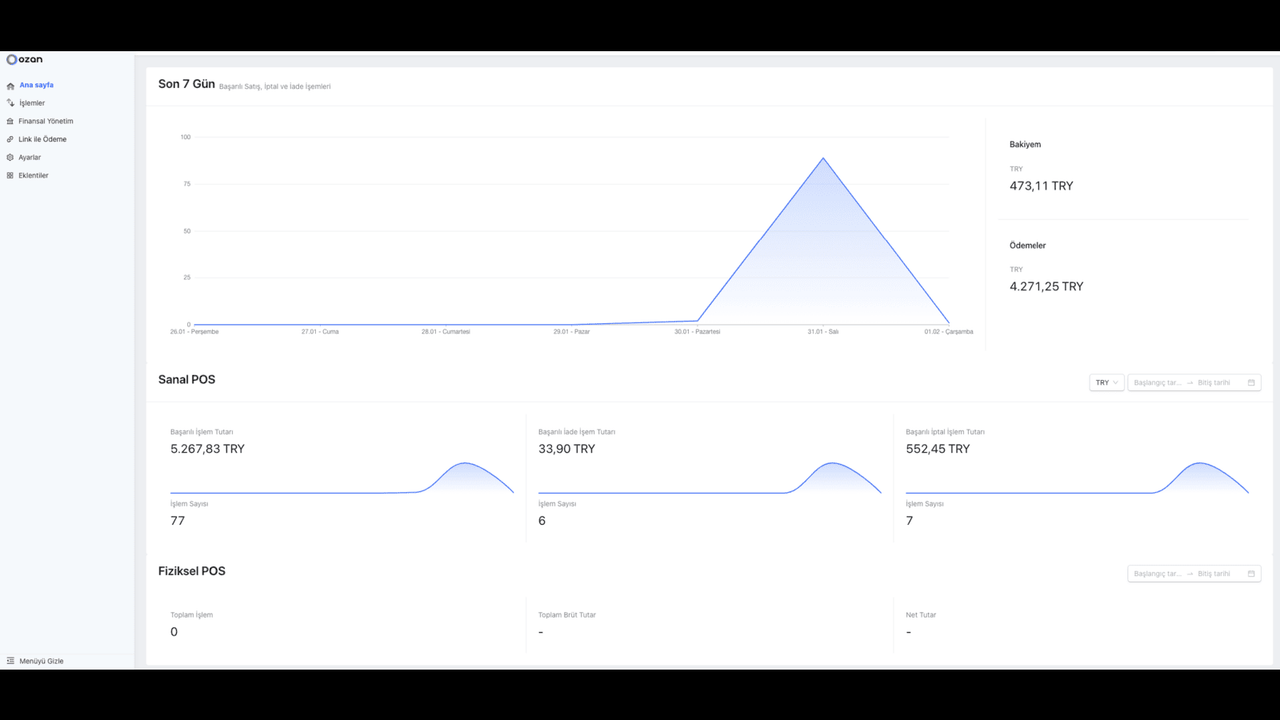The width and height of the screenshot is (1280, 720).
Task: Click the Başarılı İptal İşlem Tutarı sparkline
Action: [x=1077, y=478]
